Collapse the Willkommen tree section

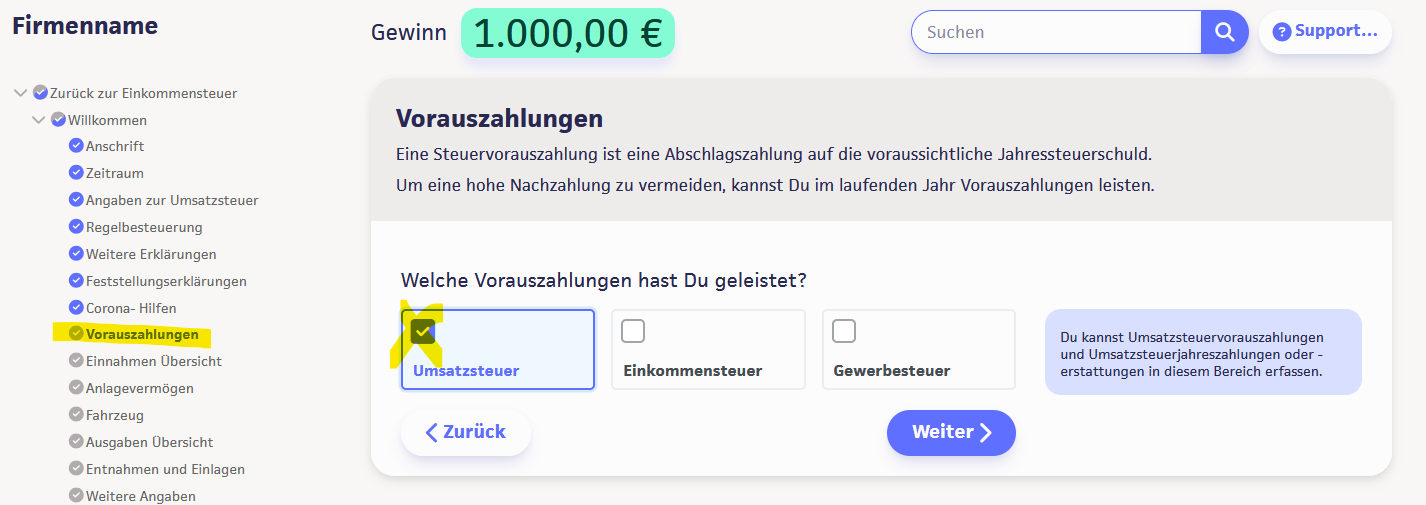coord(39,120)
